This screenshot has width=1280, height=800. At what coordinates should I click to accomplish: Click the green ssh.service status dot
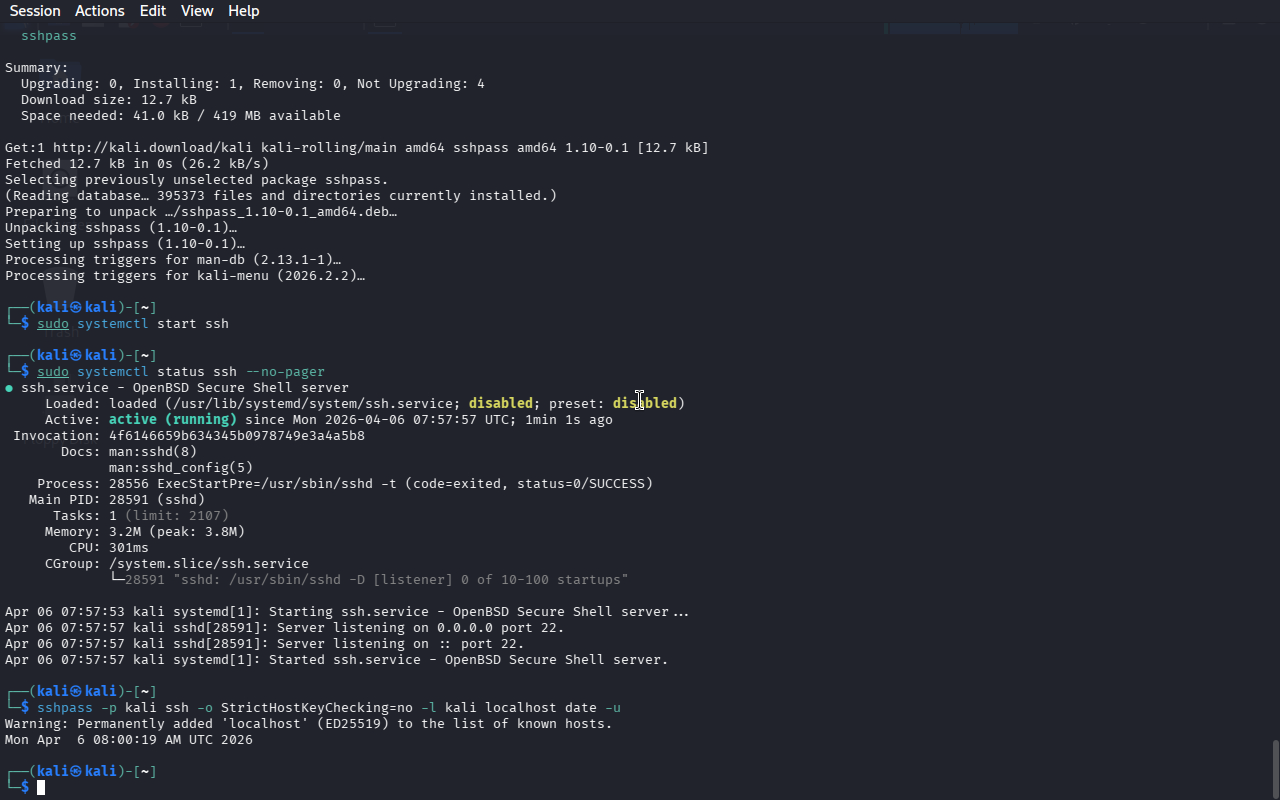coord(9,388)
